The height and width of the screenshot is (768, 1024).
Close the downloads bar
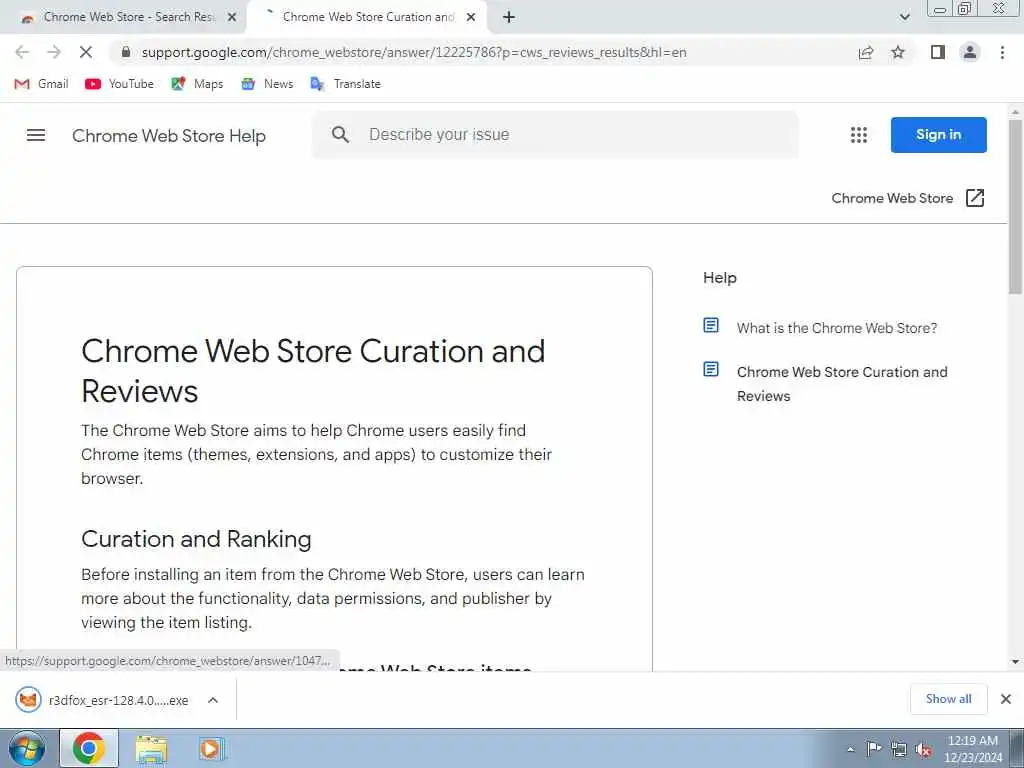tap(1006, 699)
